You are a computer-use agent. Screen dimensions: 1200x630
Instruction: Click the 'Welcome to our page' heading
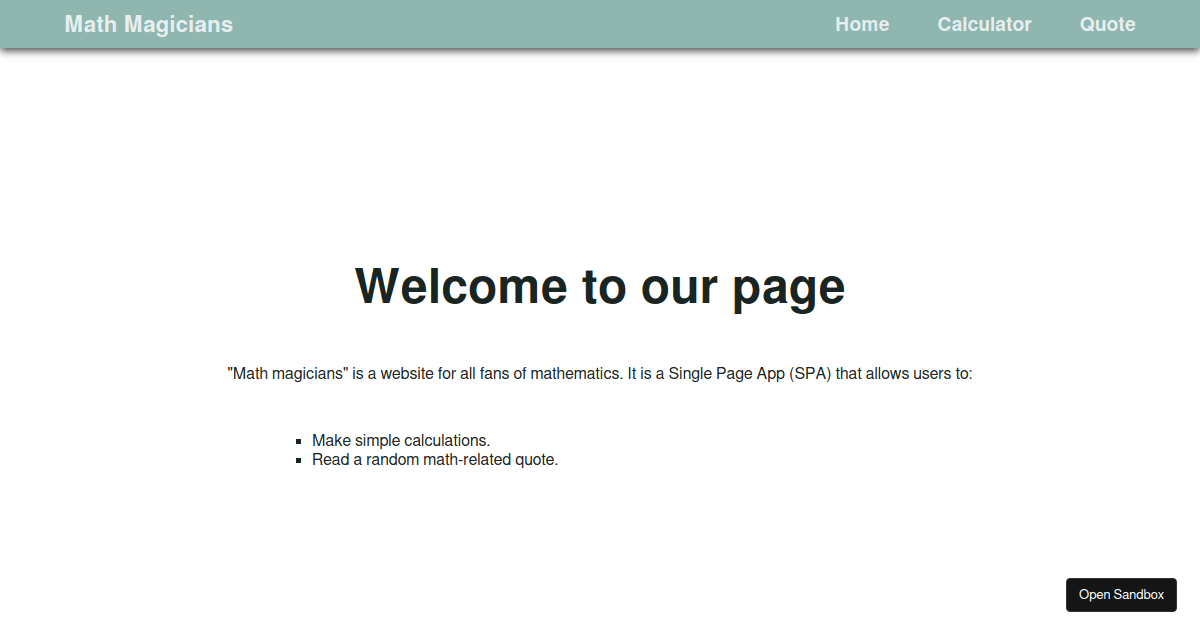pyautogui.click(x=600, y=286)
